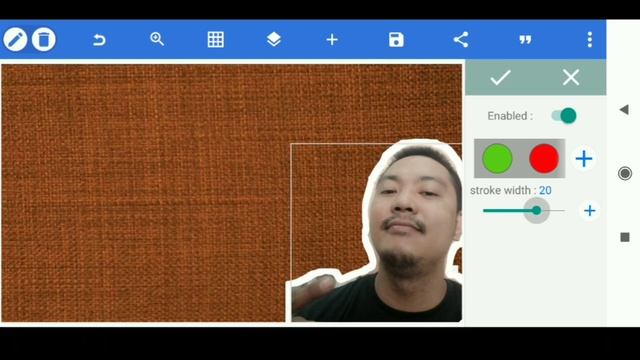Choose the red stroke color
Image resolution: width=640 pixels, height=360 pixels.
(544, 158)
